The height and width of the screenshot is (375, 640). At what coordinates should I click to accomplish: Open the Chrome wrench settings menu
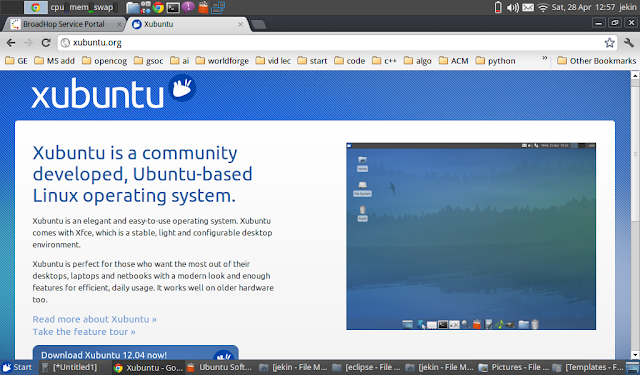[x=629, y=42]
